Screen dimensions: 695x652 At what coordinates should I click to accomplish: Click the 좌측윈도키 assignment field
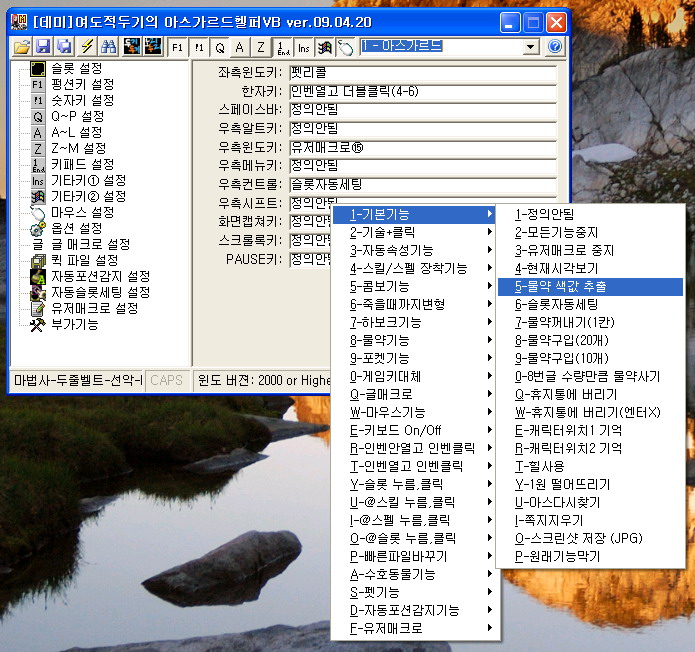point(421,73)
